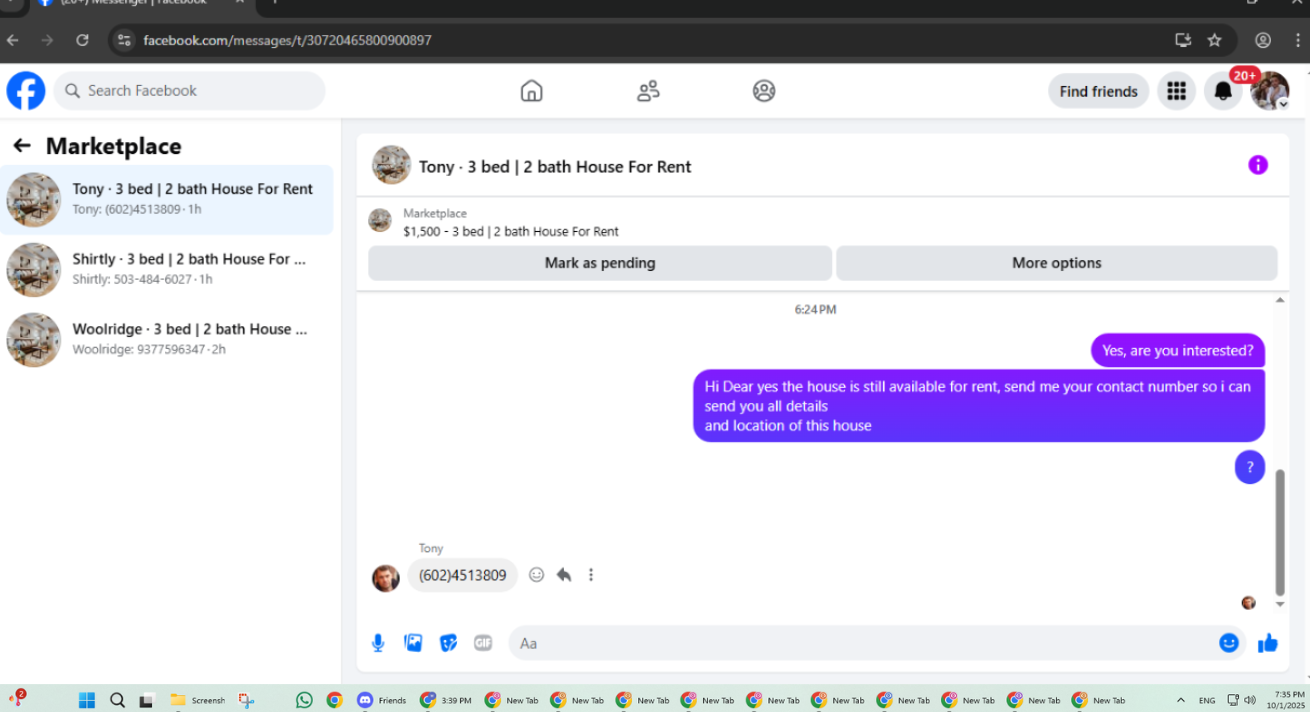Choose a GIF icon

[483, 643]
